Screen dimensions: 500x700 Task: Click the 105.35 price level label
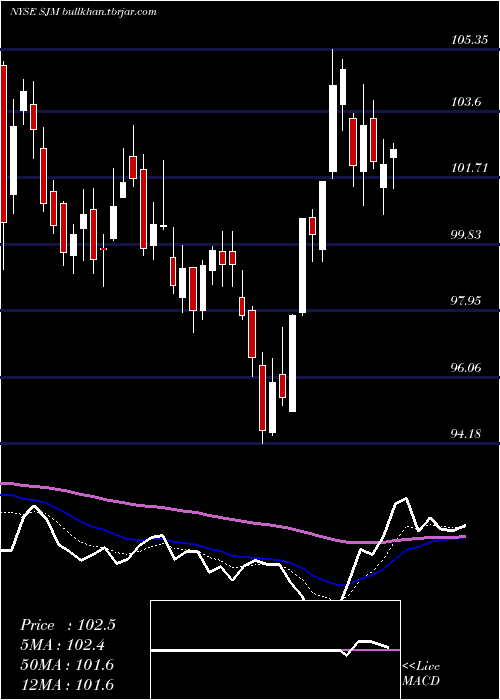tap(469, 40)
